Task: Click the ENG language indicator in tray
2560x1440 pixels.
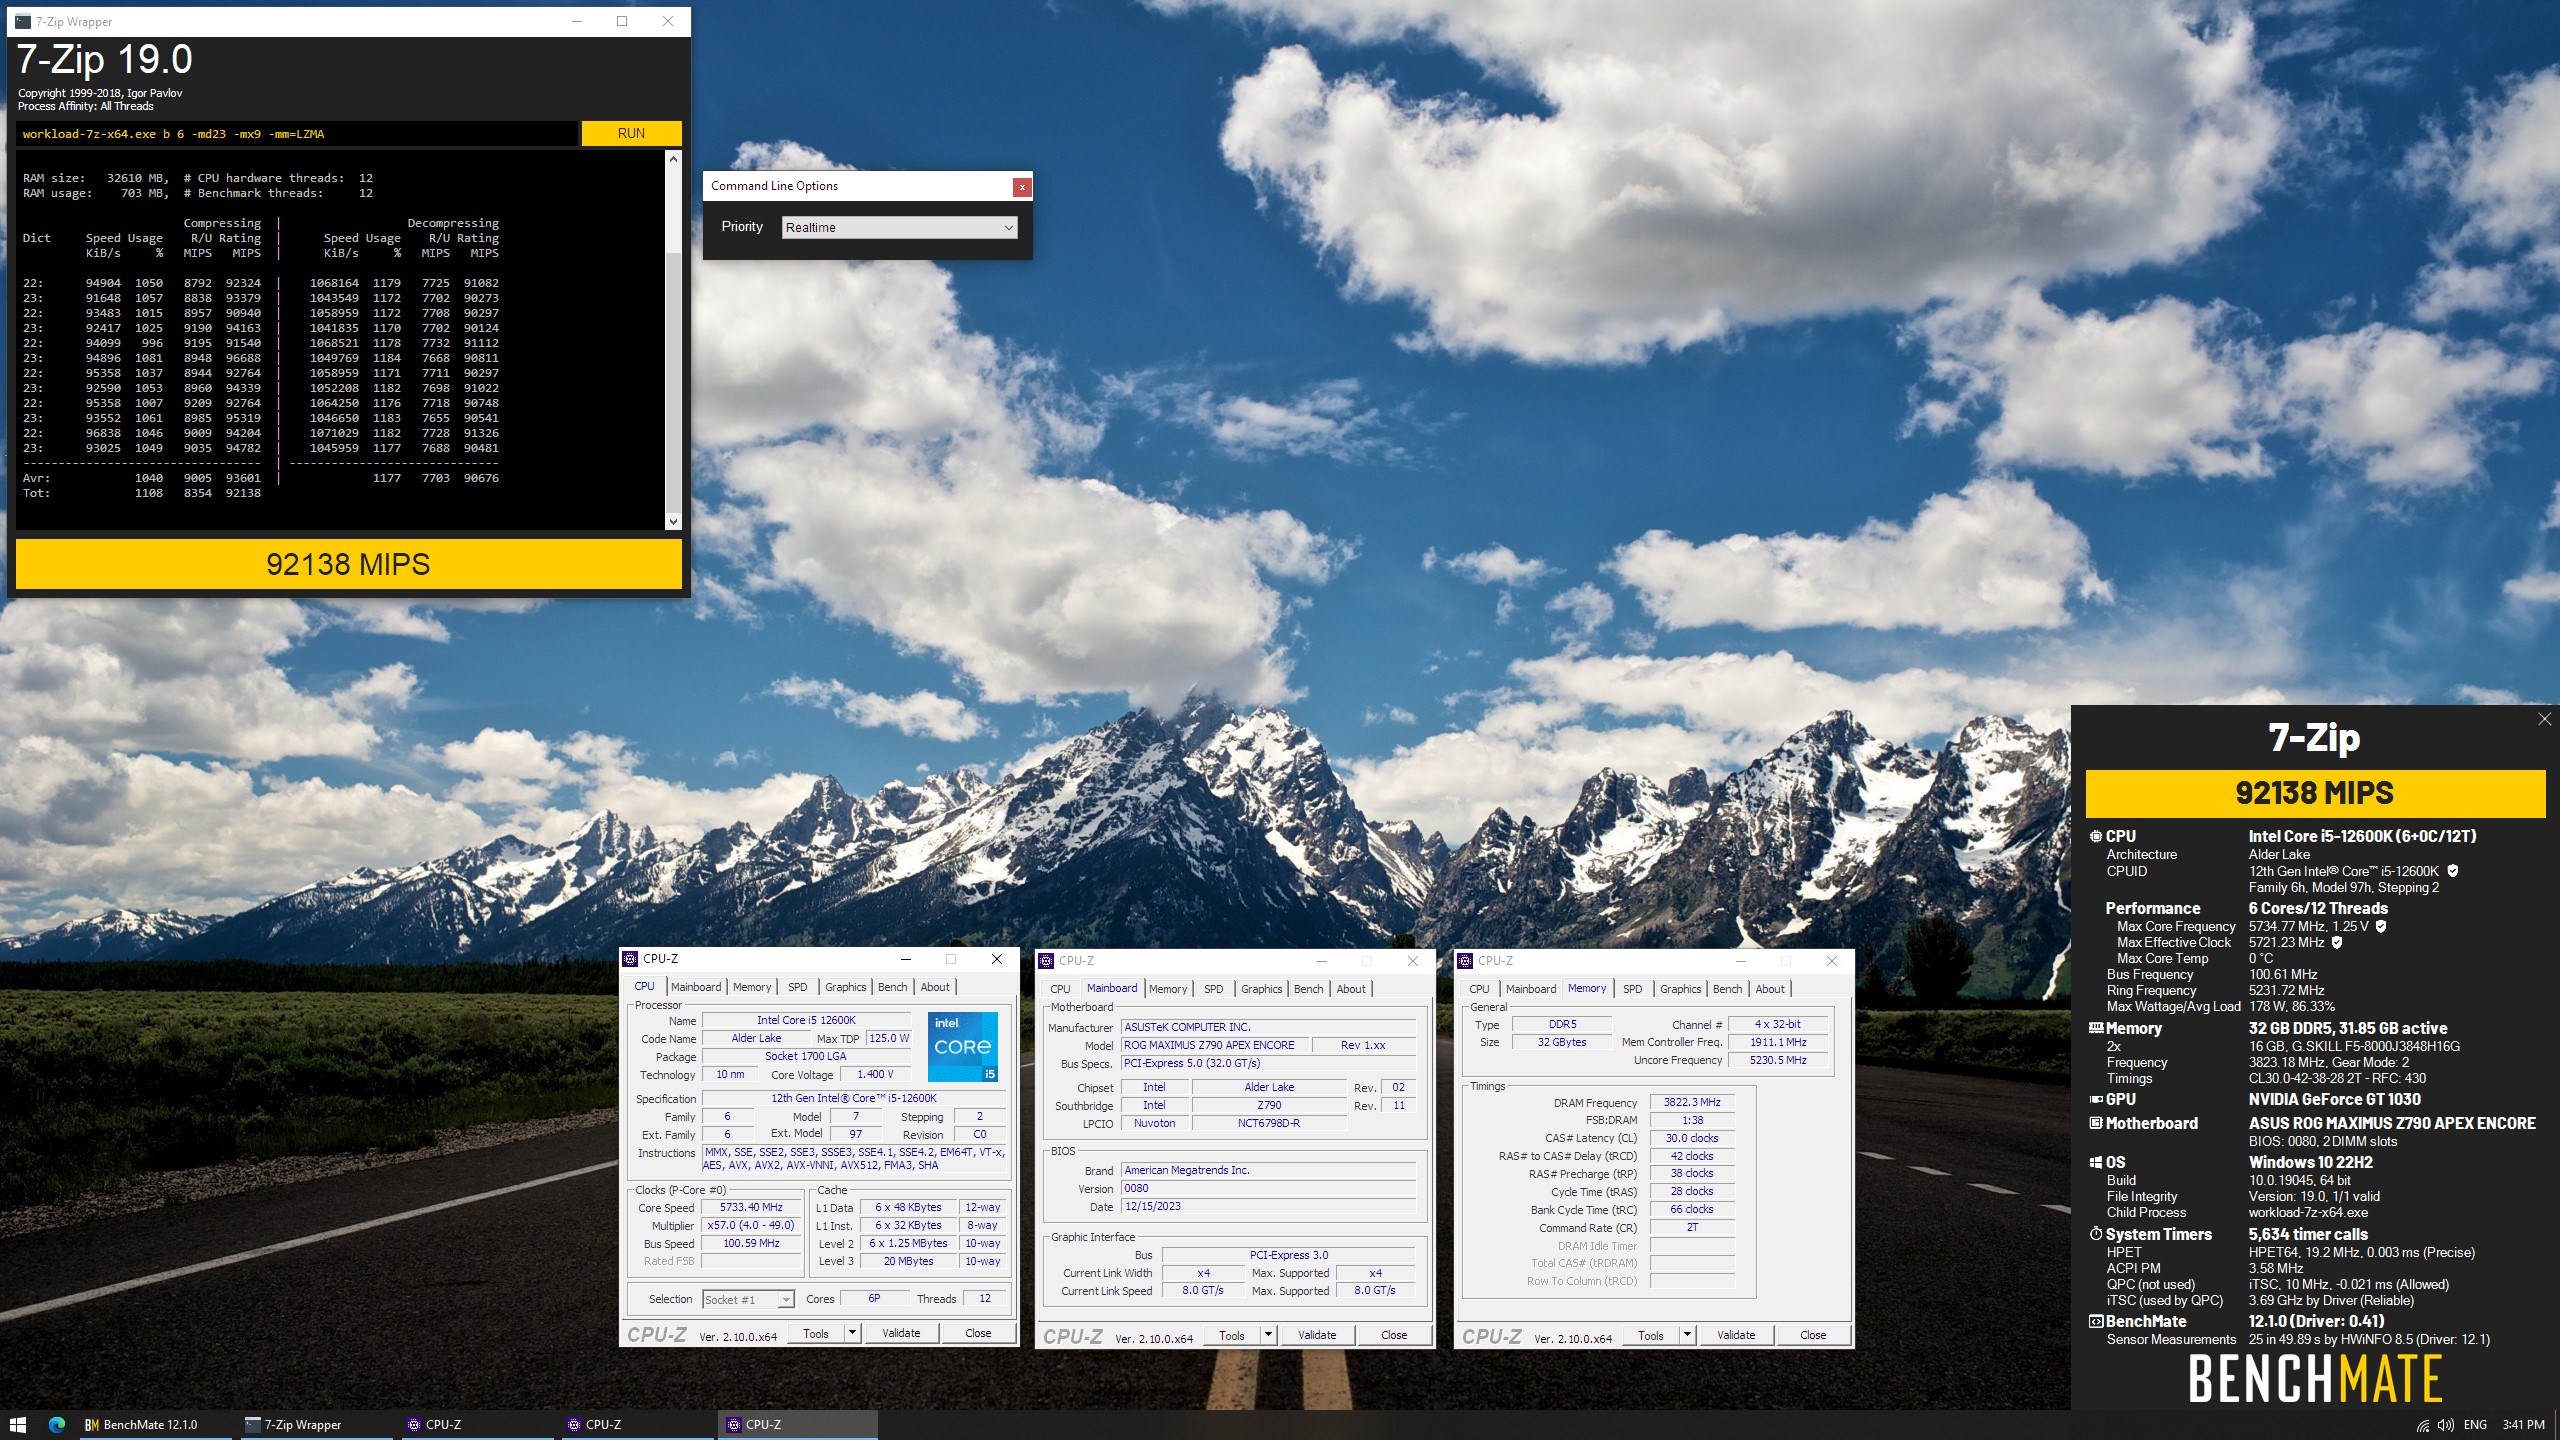Action: click(x=2475, y=1425)
